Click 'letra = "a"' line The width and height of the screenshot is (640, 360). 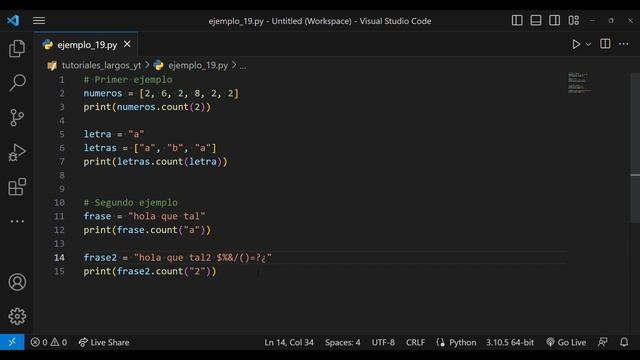pos(114,134)
